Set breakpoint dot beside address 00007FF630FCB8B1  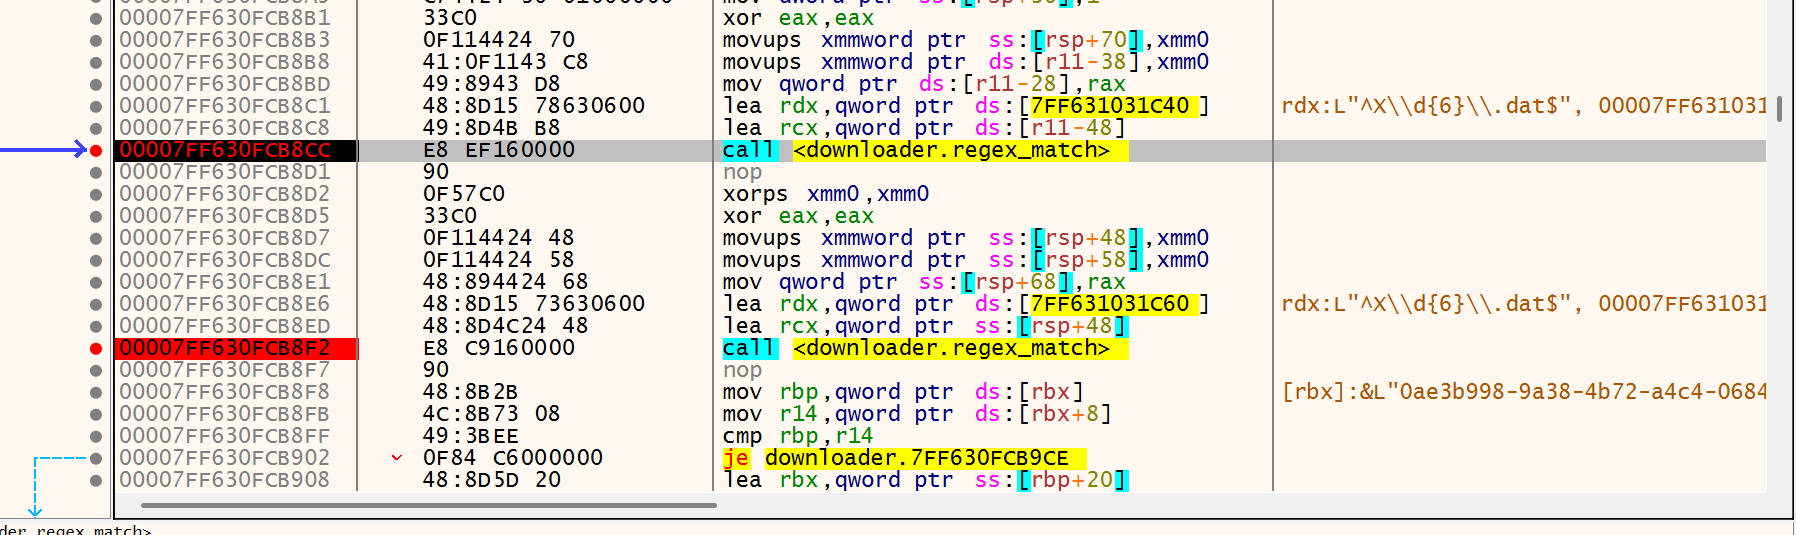click(x=96, y=18)
